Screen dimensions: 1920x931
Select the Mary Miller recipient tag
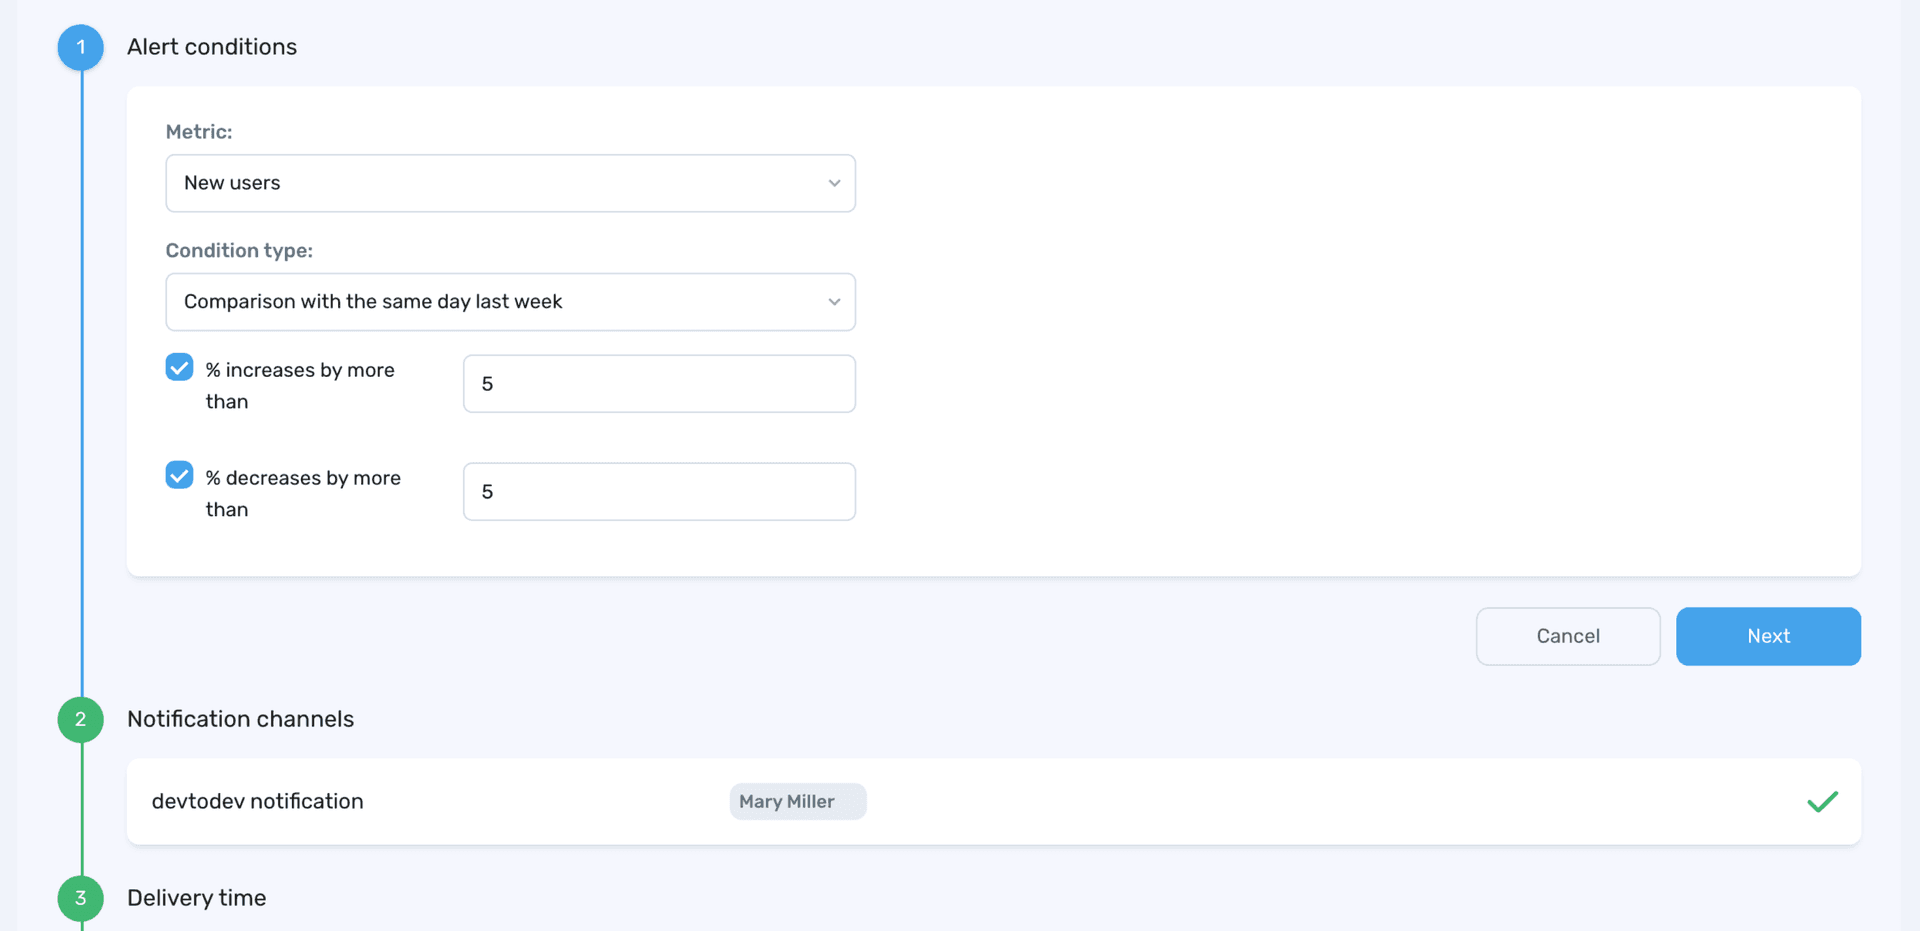[797, 801]
